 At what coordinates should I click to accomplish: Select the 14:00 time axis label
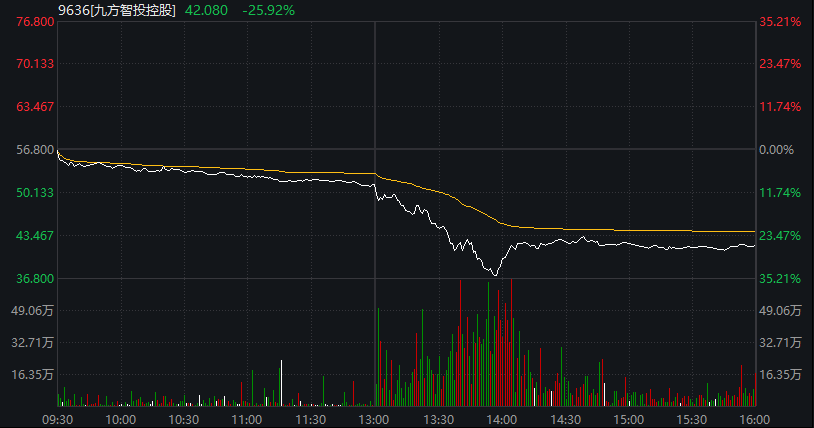(501, 418)
